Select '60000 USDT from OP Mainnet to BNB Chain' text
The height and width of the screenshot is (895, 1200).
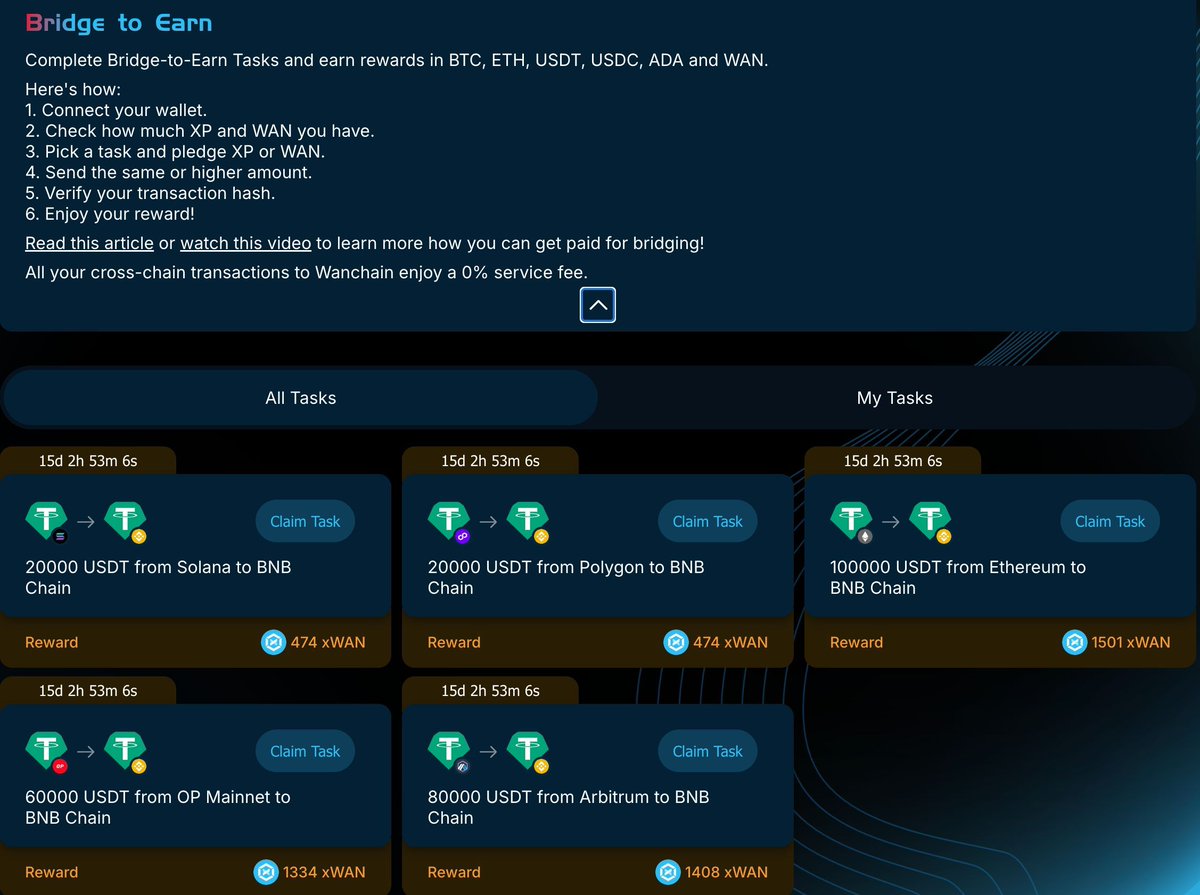point(158,807)
